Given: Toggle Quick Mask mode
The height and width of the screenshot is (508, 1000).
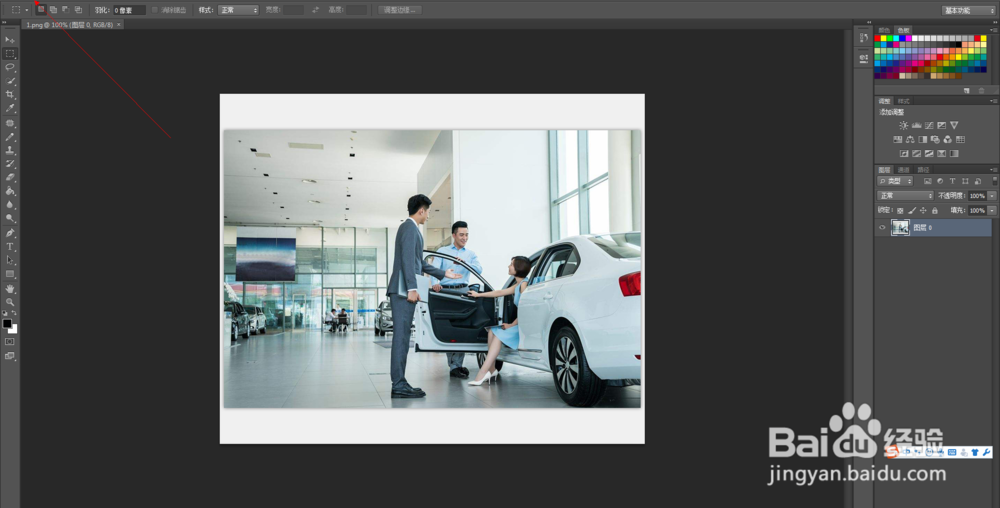Looking at the screenshot, I should 10,342.
